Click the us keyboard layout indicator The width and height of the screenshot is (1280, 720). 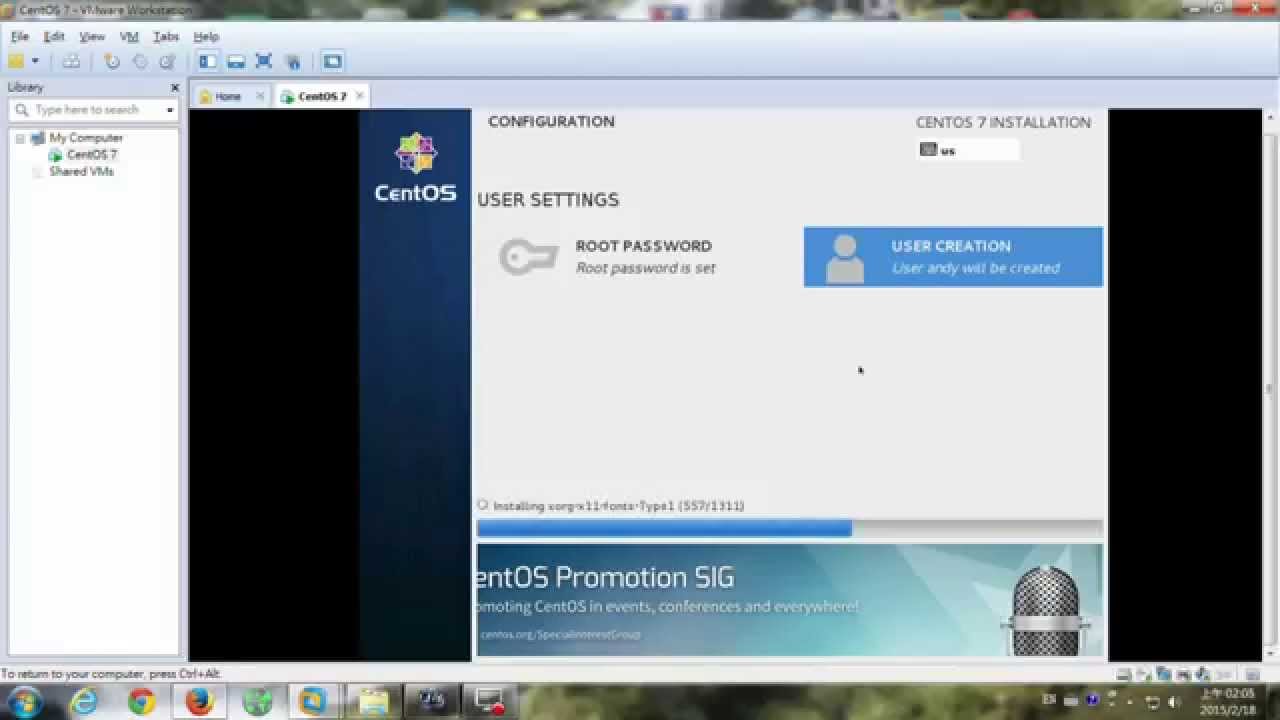coord(968,150)
